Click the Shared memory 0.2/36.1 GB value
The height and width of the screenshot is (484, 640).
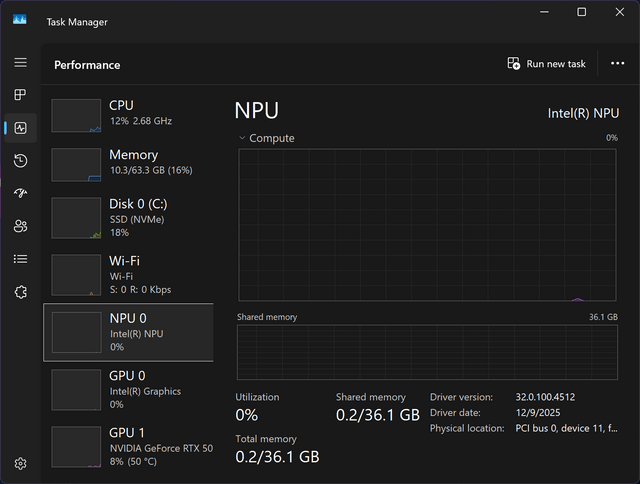coord(378,415)
